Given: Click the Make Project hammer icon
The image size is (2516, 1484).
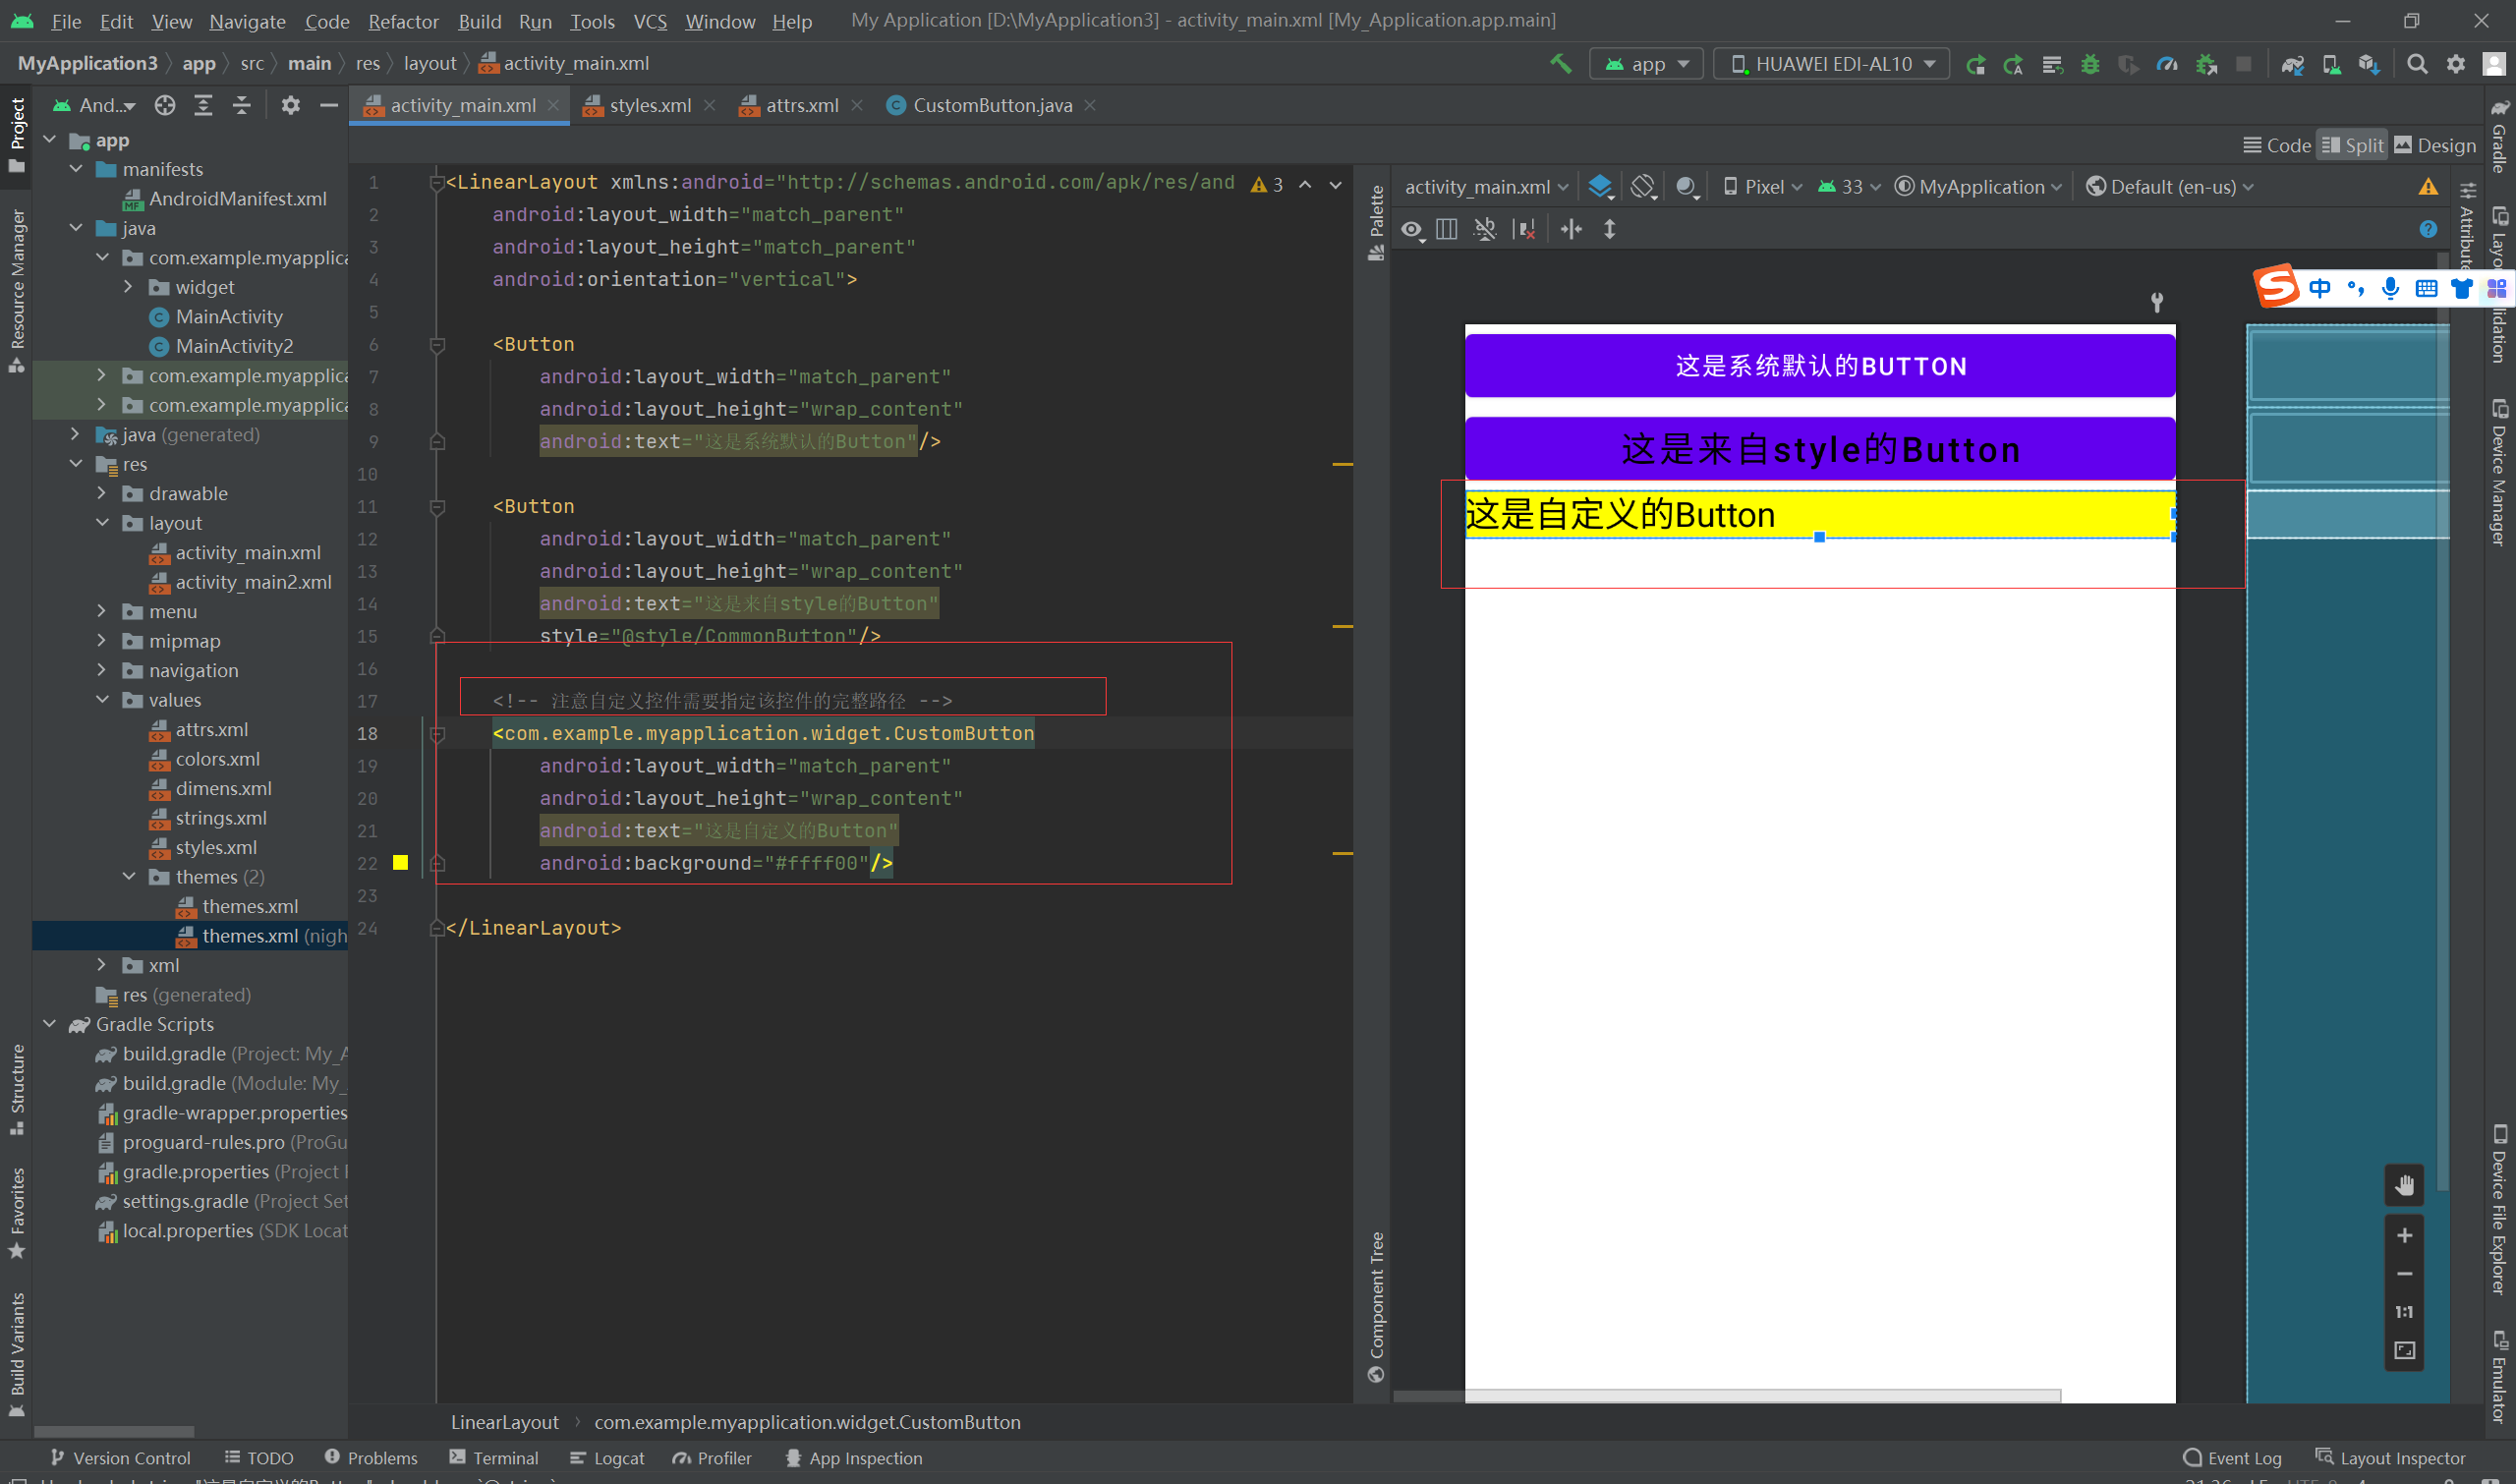Looking at the screenshot, I should (x=1560, y=64).
